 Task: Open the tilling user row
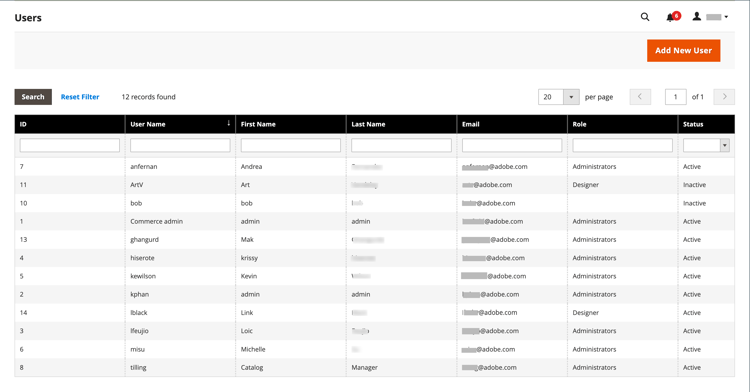tap(375, 368)
